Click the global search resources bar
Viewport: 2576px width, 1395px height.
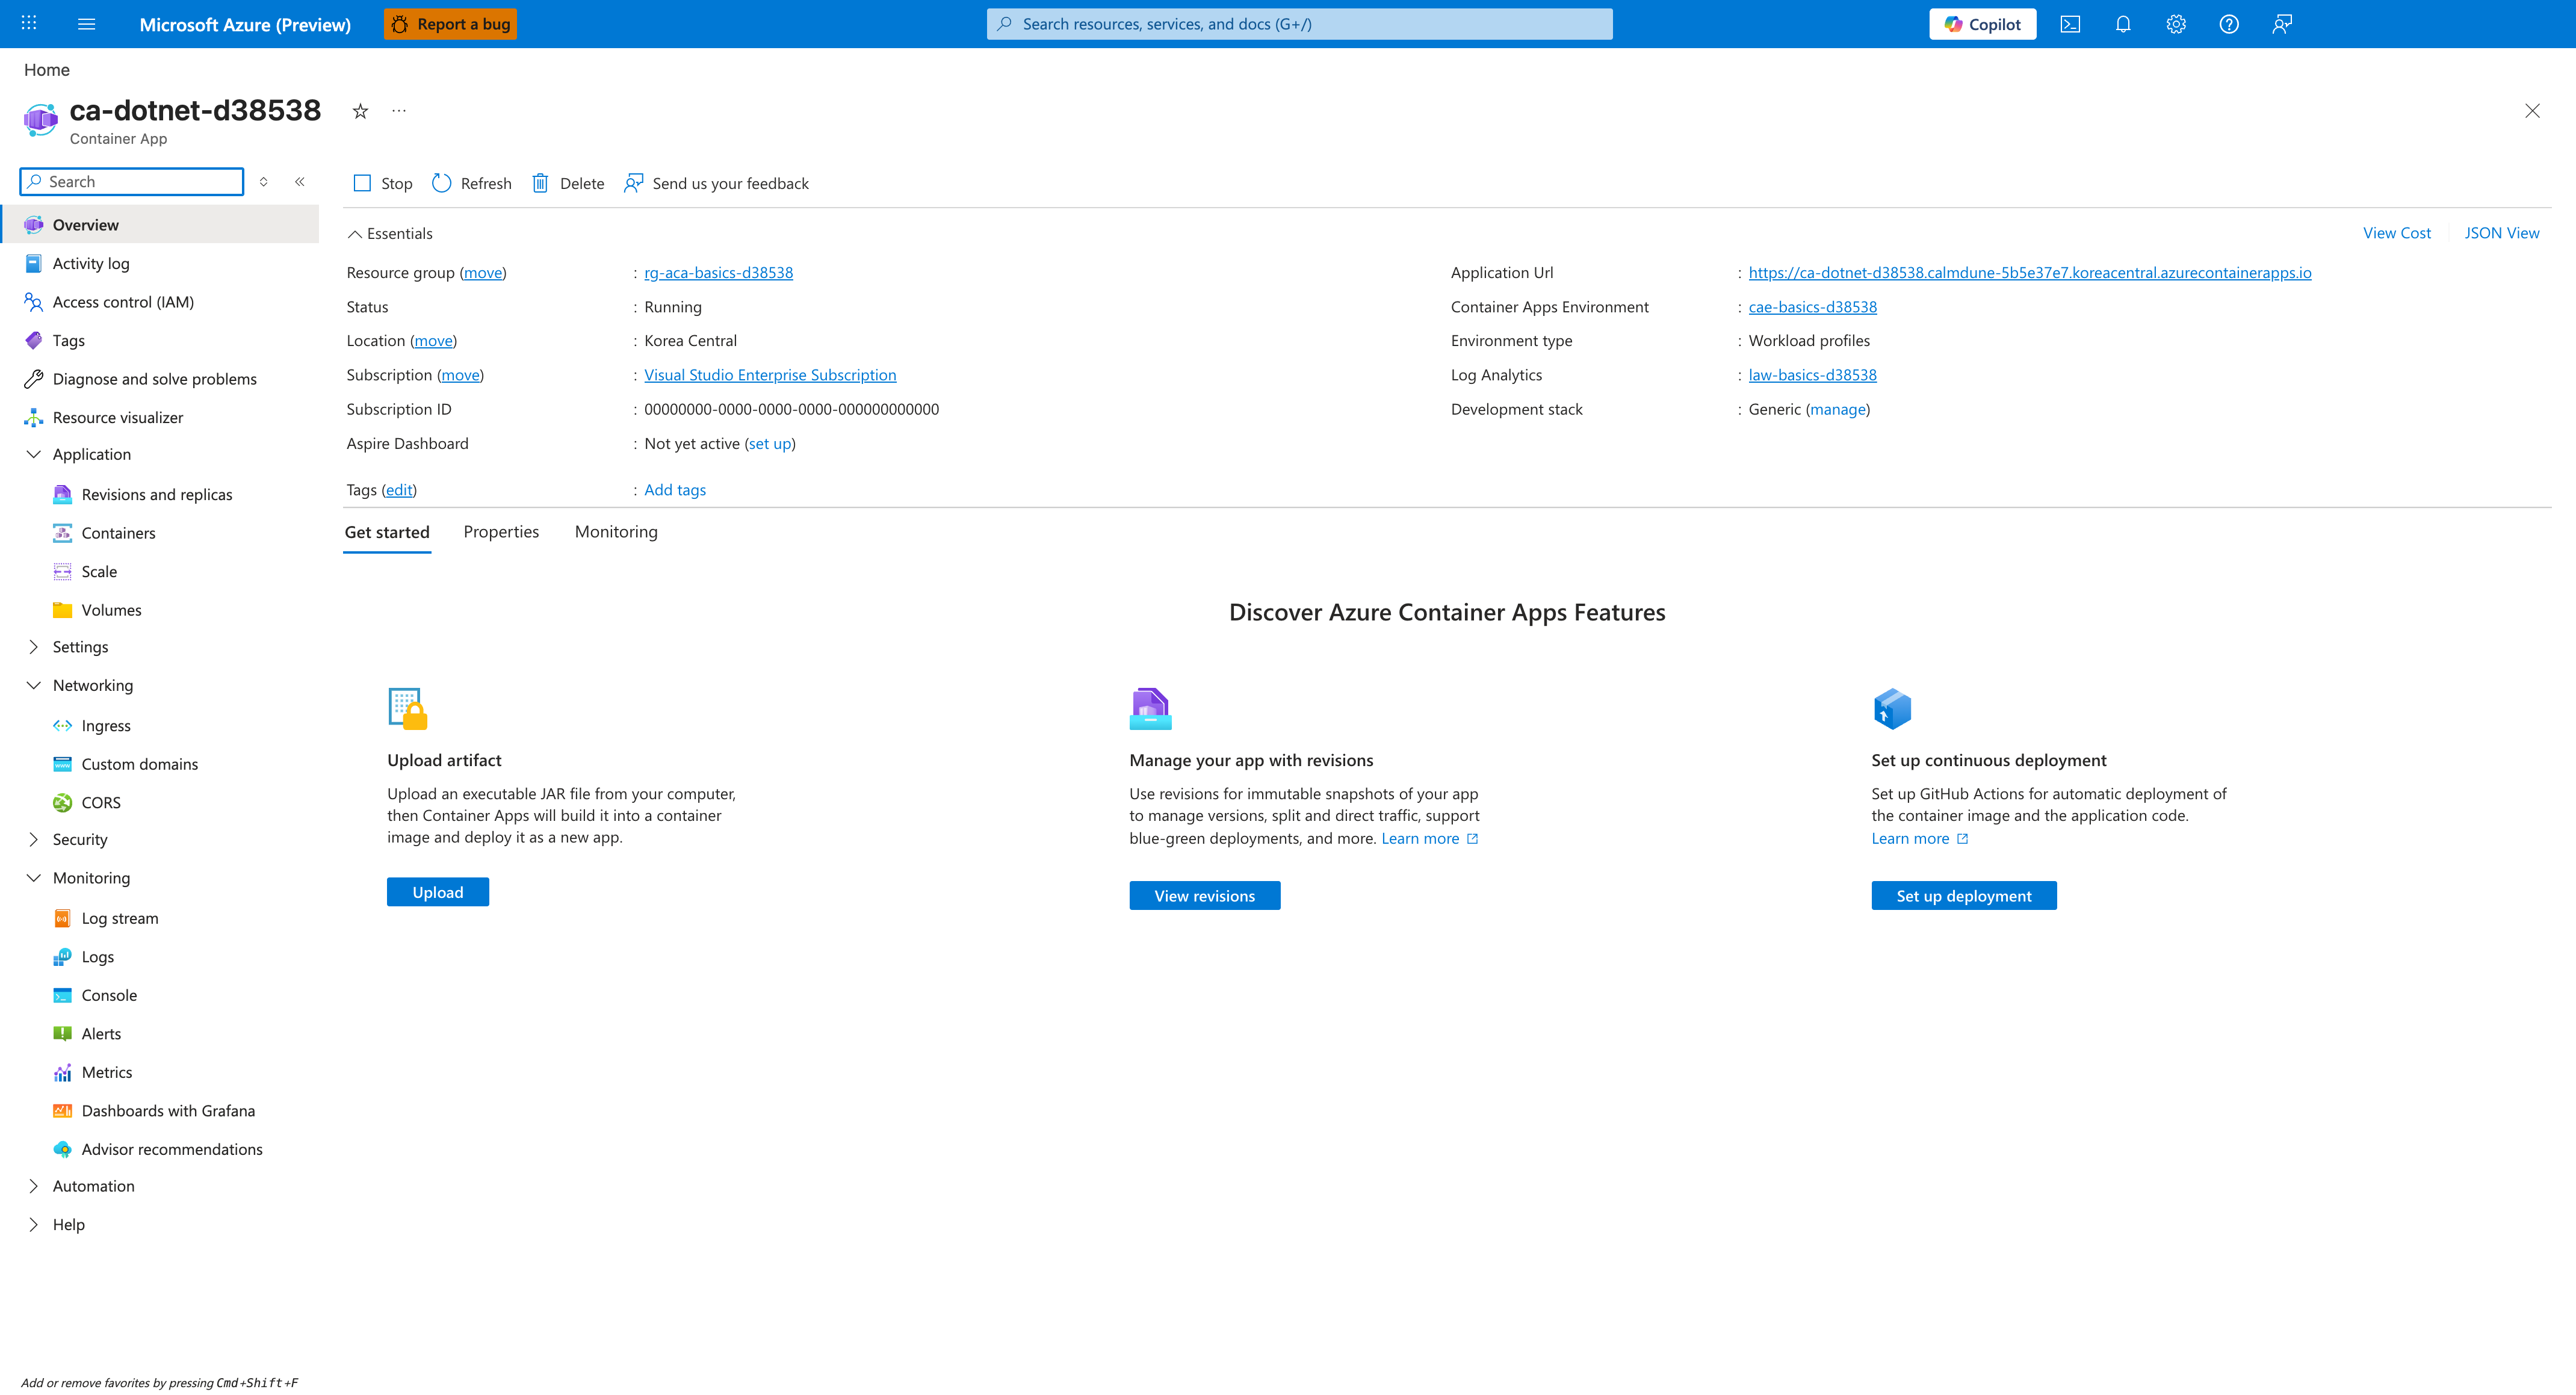click(x=1299, y=24)
